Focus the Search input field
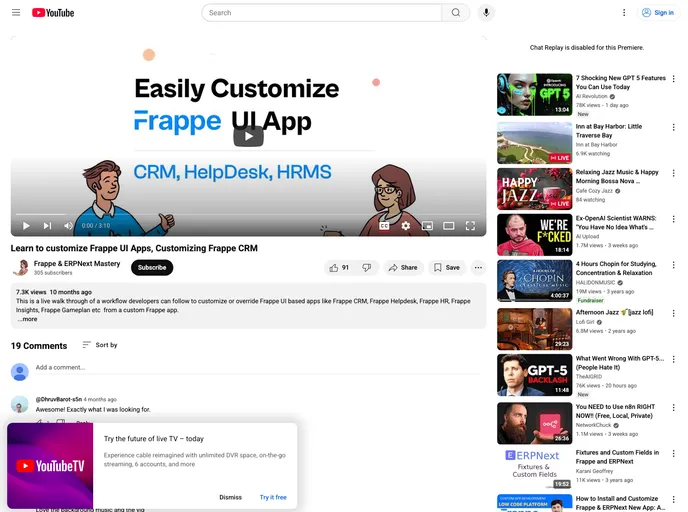Viewport: 688px width, 512px height. click(322, 13)
